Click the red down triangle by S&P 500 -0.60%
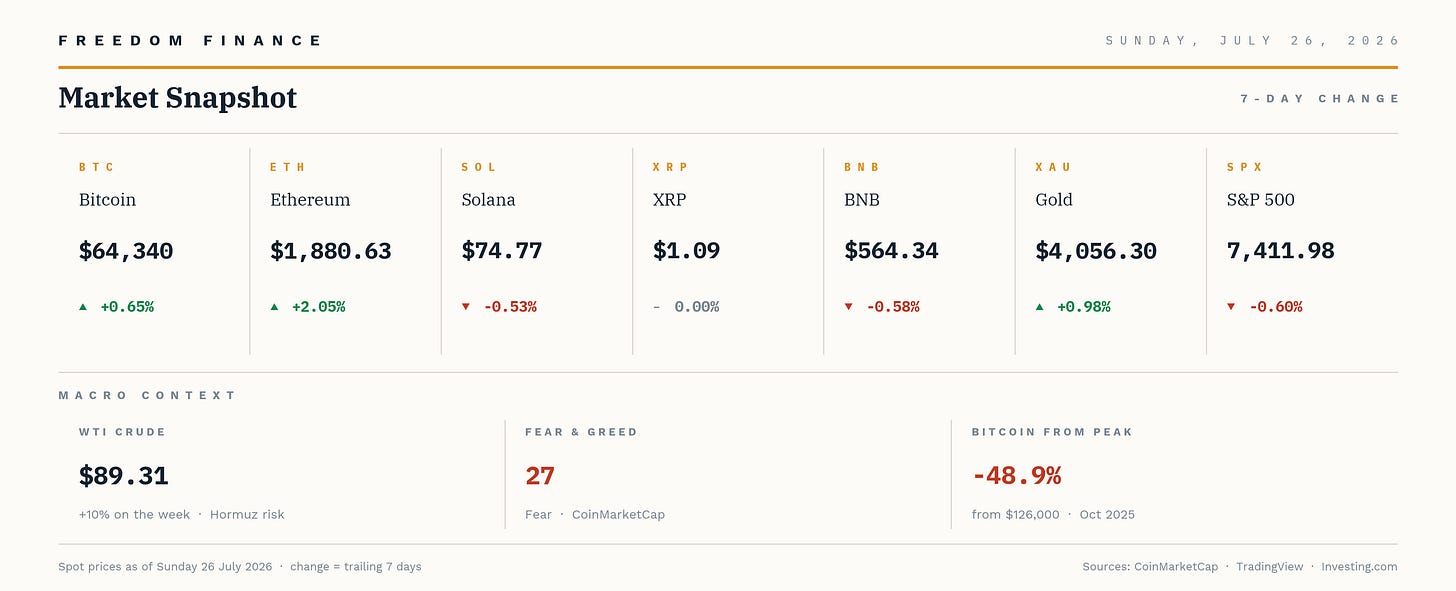Screen dimensions: 1456x591 tap(1231, 307)
